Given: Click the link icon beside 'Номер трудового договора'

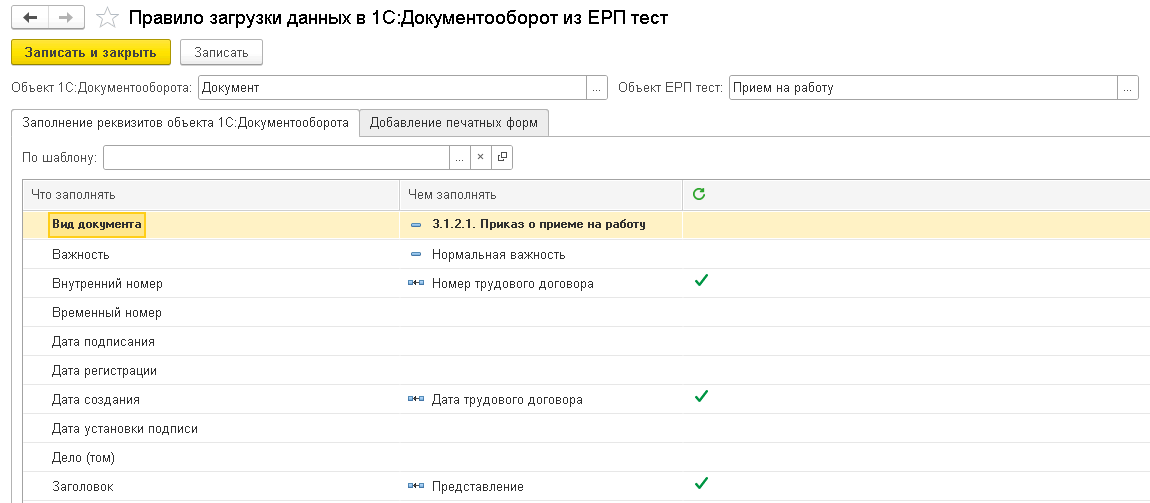Looking at the screenshot, I should click(x=416, y=284).
